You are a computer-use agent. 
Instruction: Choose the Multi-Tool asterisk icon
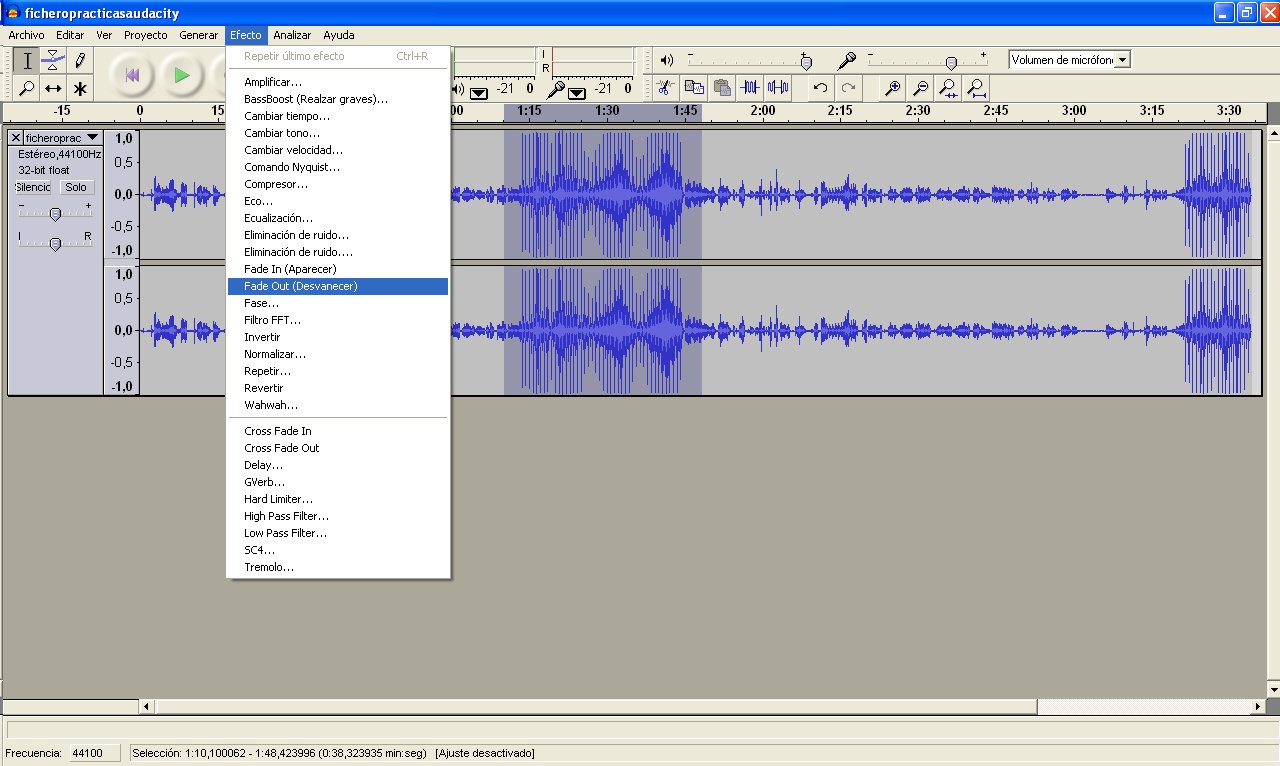point(80,88)
